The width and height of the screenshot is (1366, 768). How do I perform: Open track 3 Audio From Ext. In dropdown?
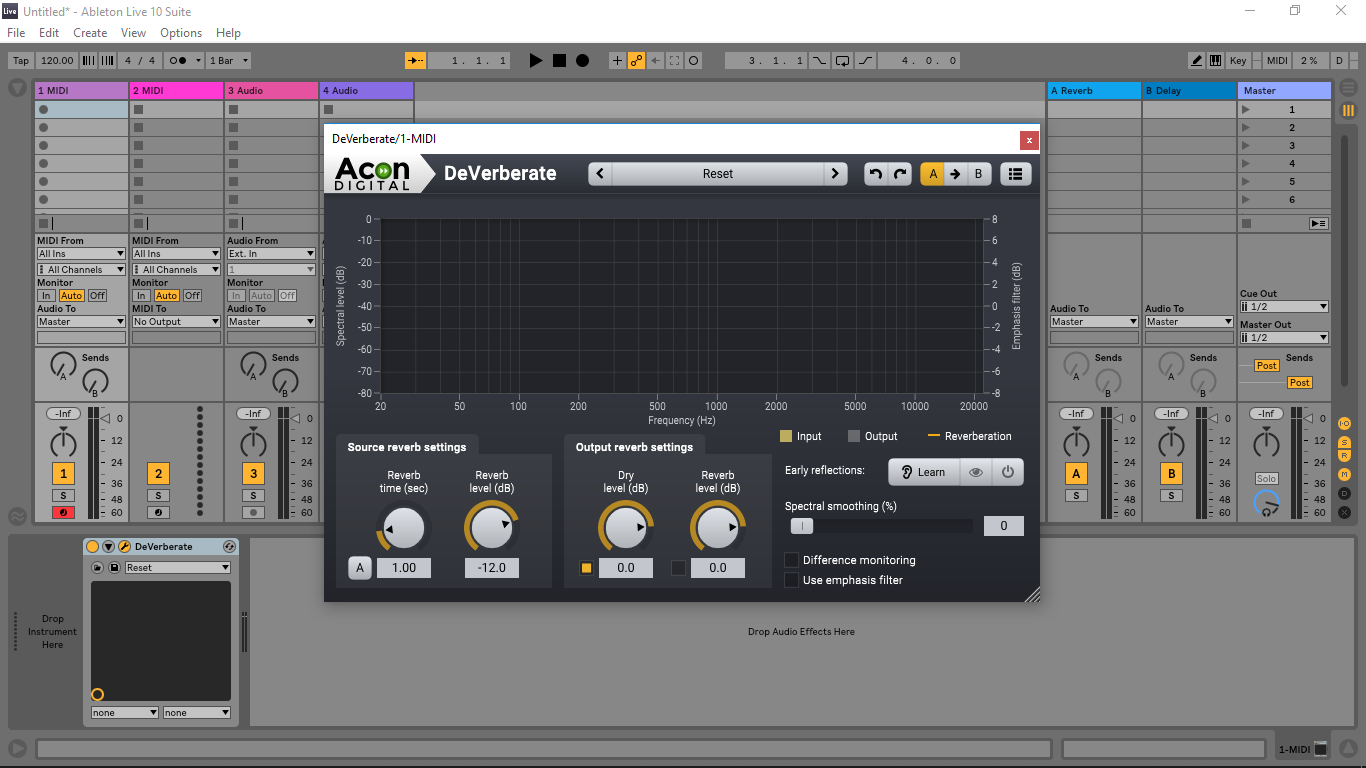tap(271, 254)
